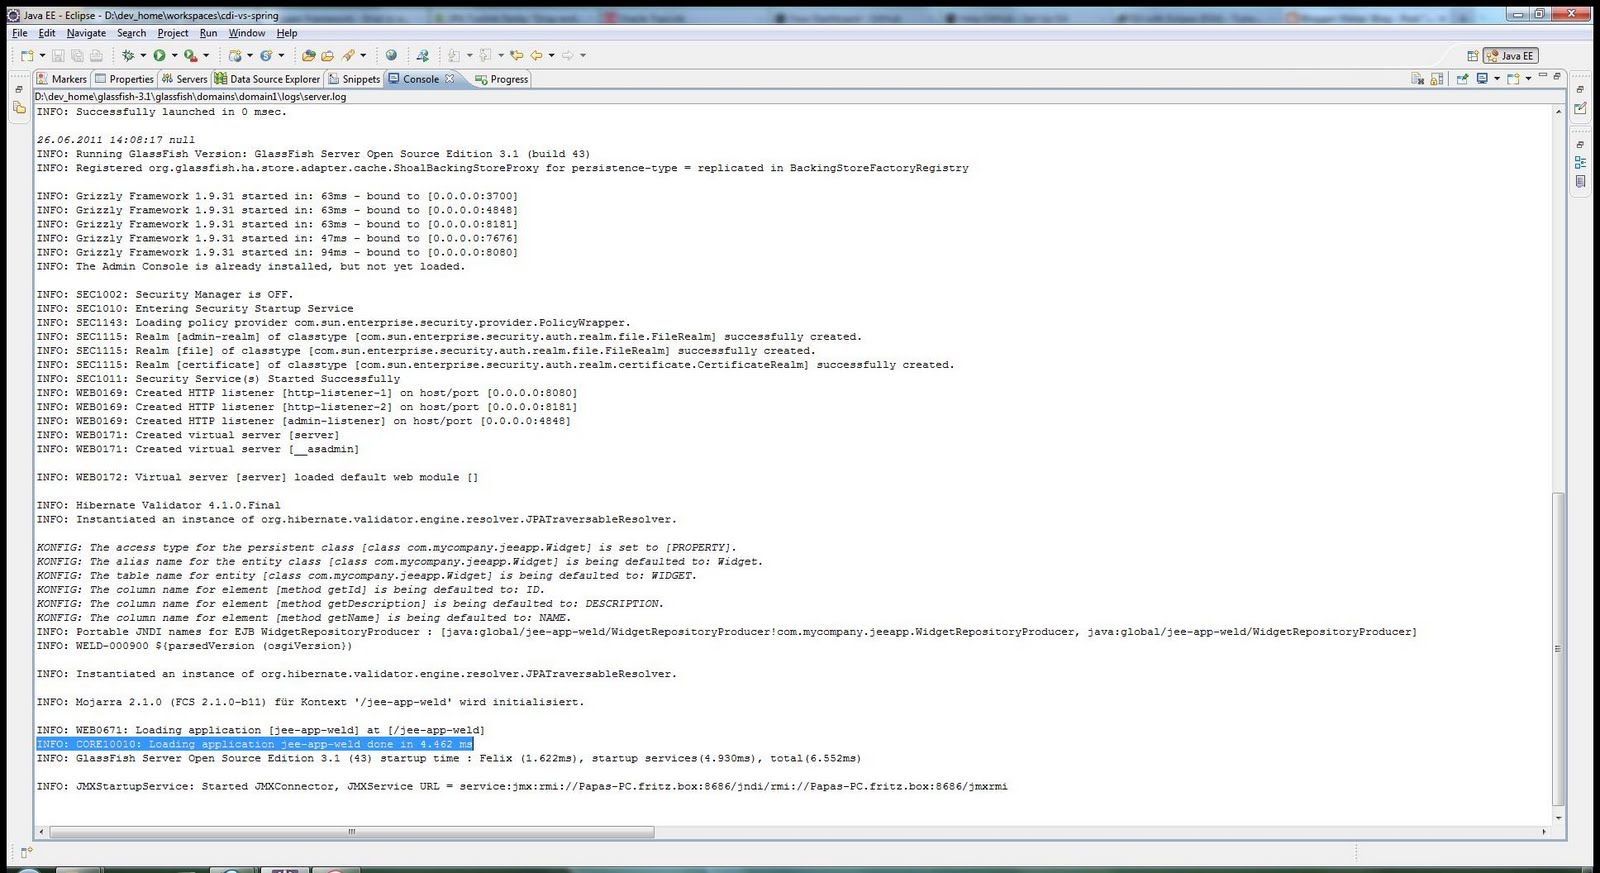Image resolution: width=1600 pixels, height=873 pixels.
Task: Launch Debug with the bug icon
Action: point(128,56)
